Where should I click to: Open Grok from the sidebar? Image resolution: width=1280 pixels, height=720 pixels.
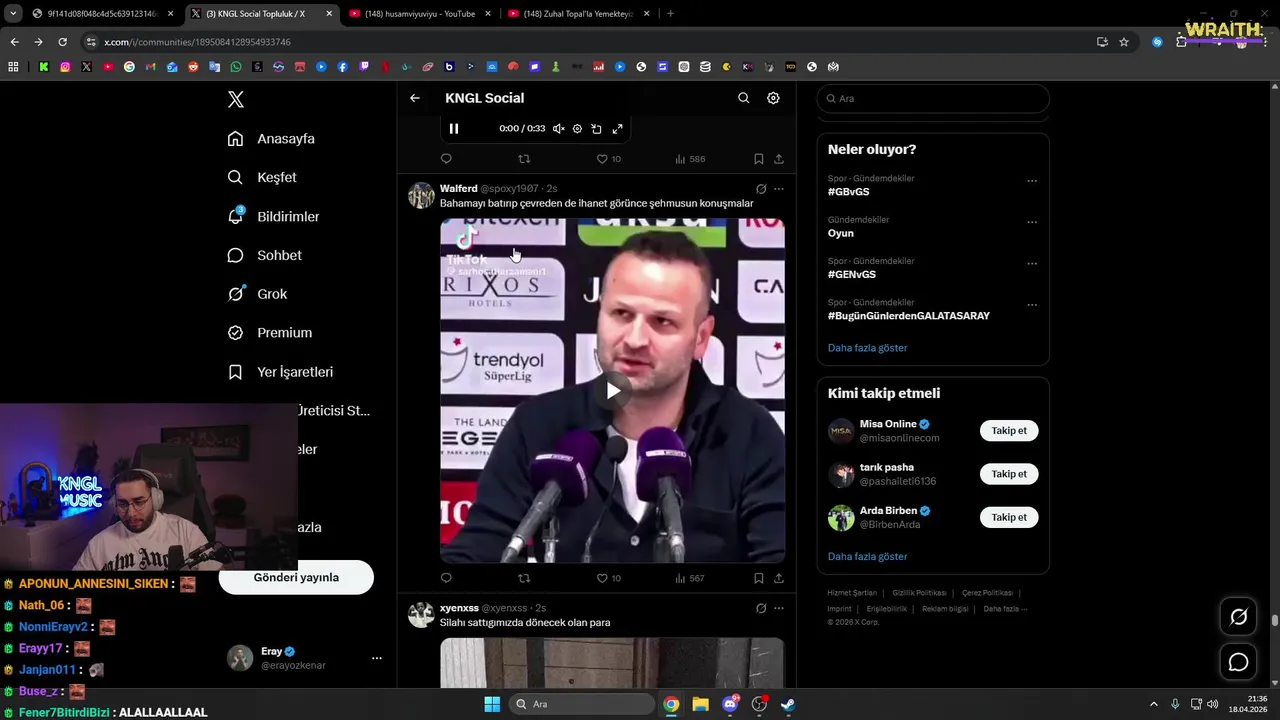click(x=257, y=294)
